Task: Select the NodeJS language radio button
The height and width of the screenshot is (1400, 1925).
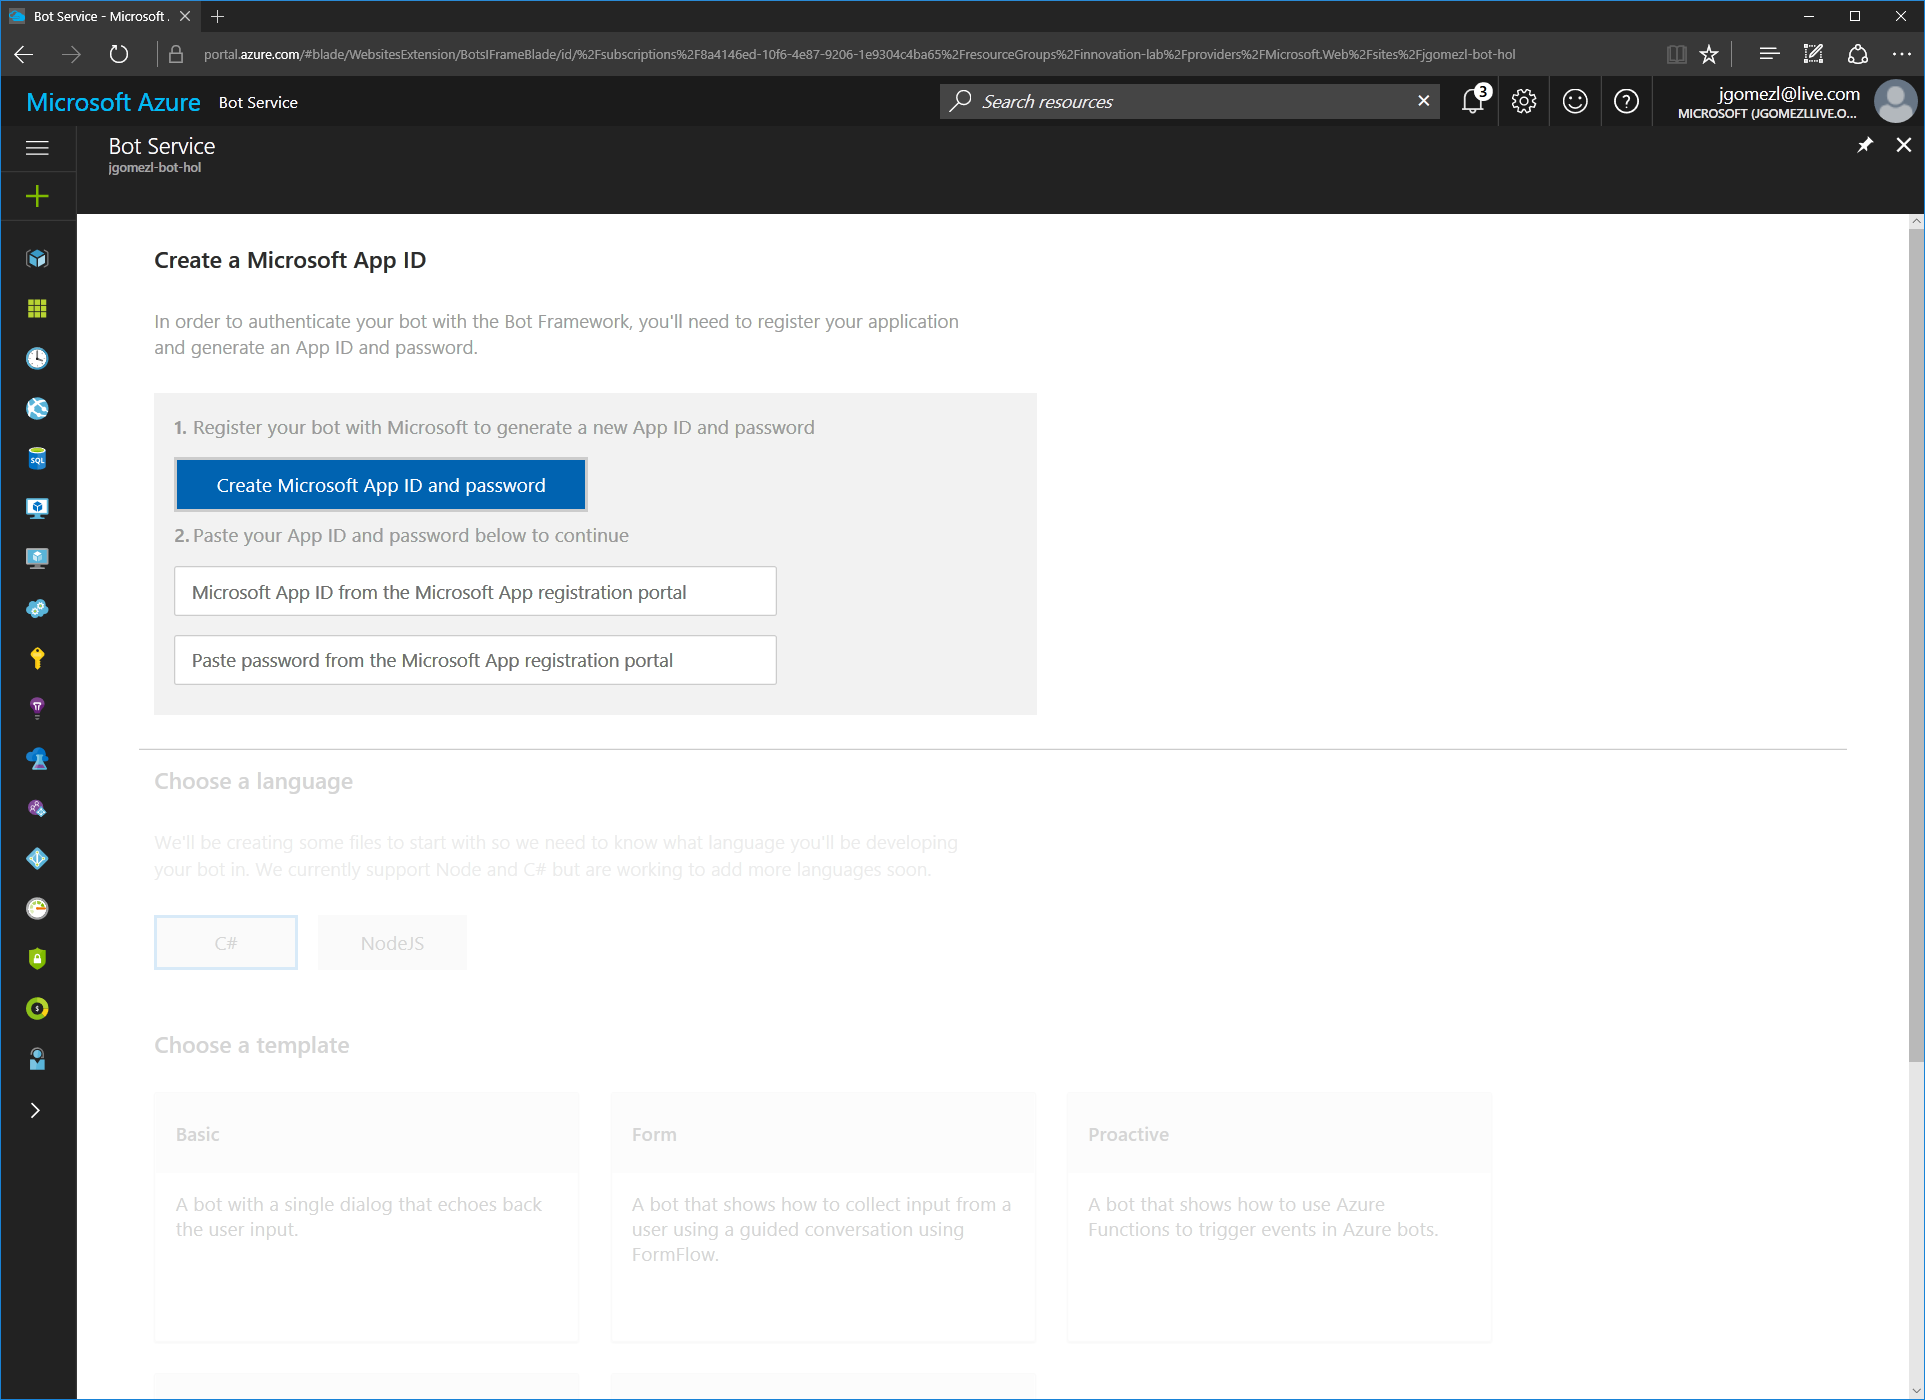Action: click(392, 941)
